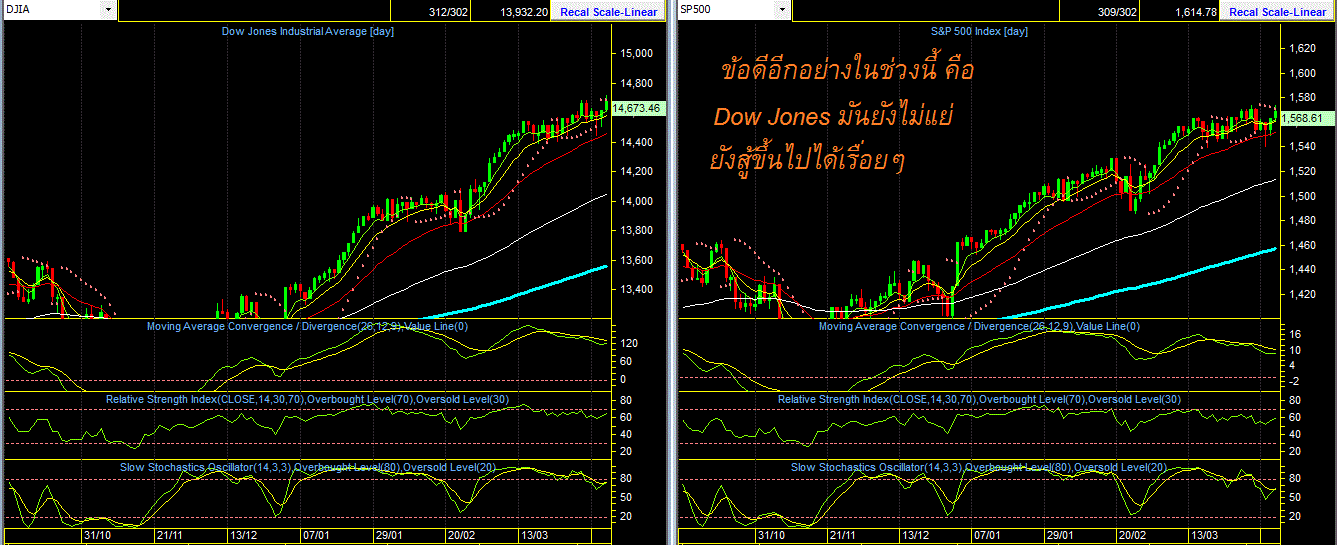This screenshot has height=545, width=1337.
Task: Click Recal Scale-Linear on the S&P 500 chart
Action: pos(1277,11)
